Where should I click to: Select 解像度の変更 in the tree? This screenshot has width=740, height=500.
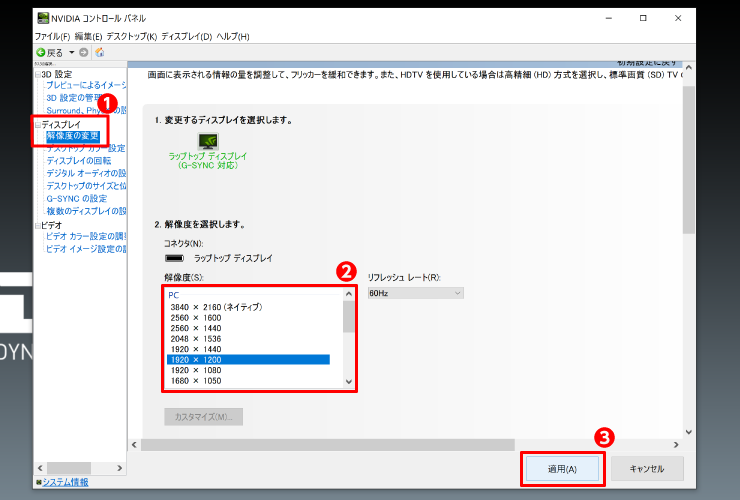pos(73,136)
